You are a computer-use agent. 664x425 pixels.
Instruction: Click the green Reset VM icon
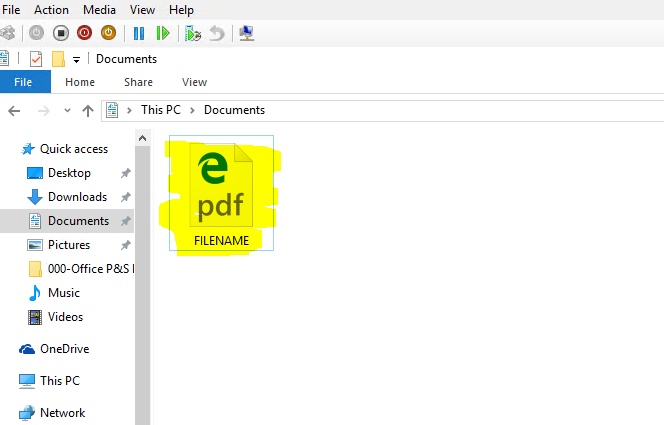163,33
